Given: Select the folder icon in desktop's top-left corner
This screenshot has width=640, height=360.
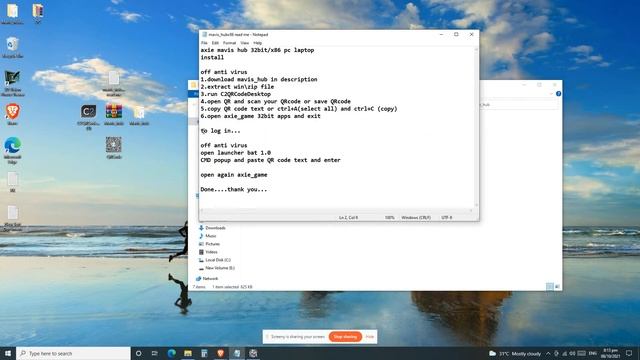Looking at the screenshot, I should (x=13, y=13).
